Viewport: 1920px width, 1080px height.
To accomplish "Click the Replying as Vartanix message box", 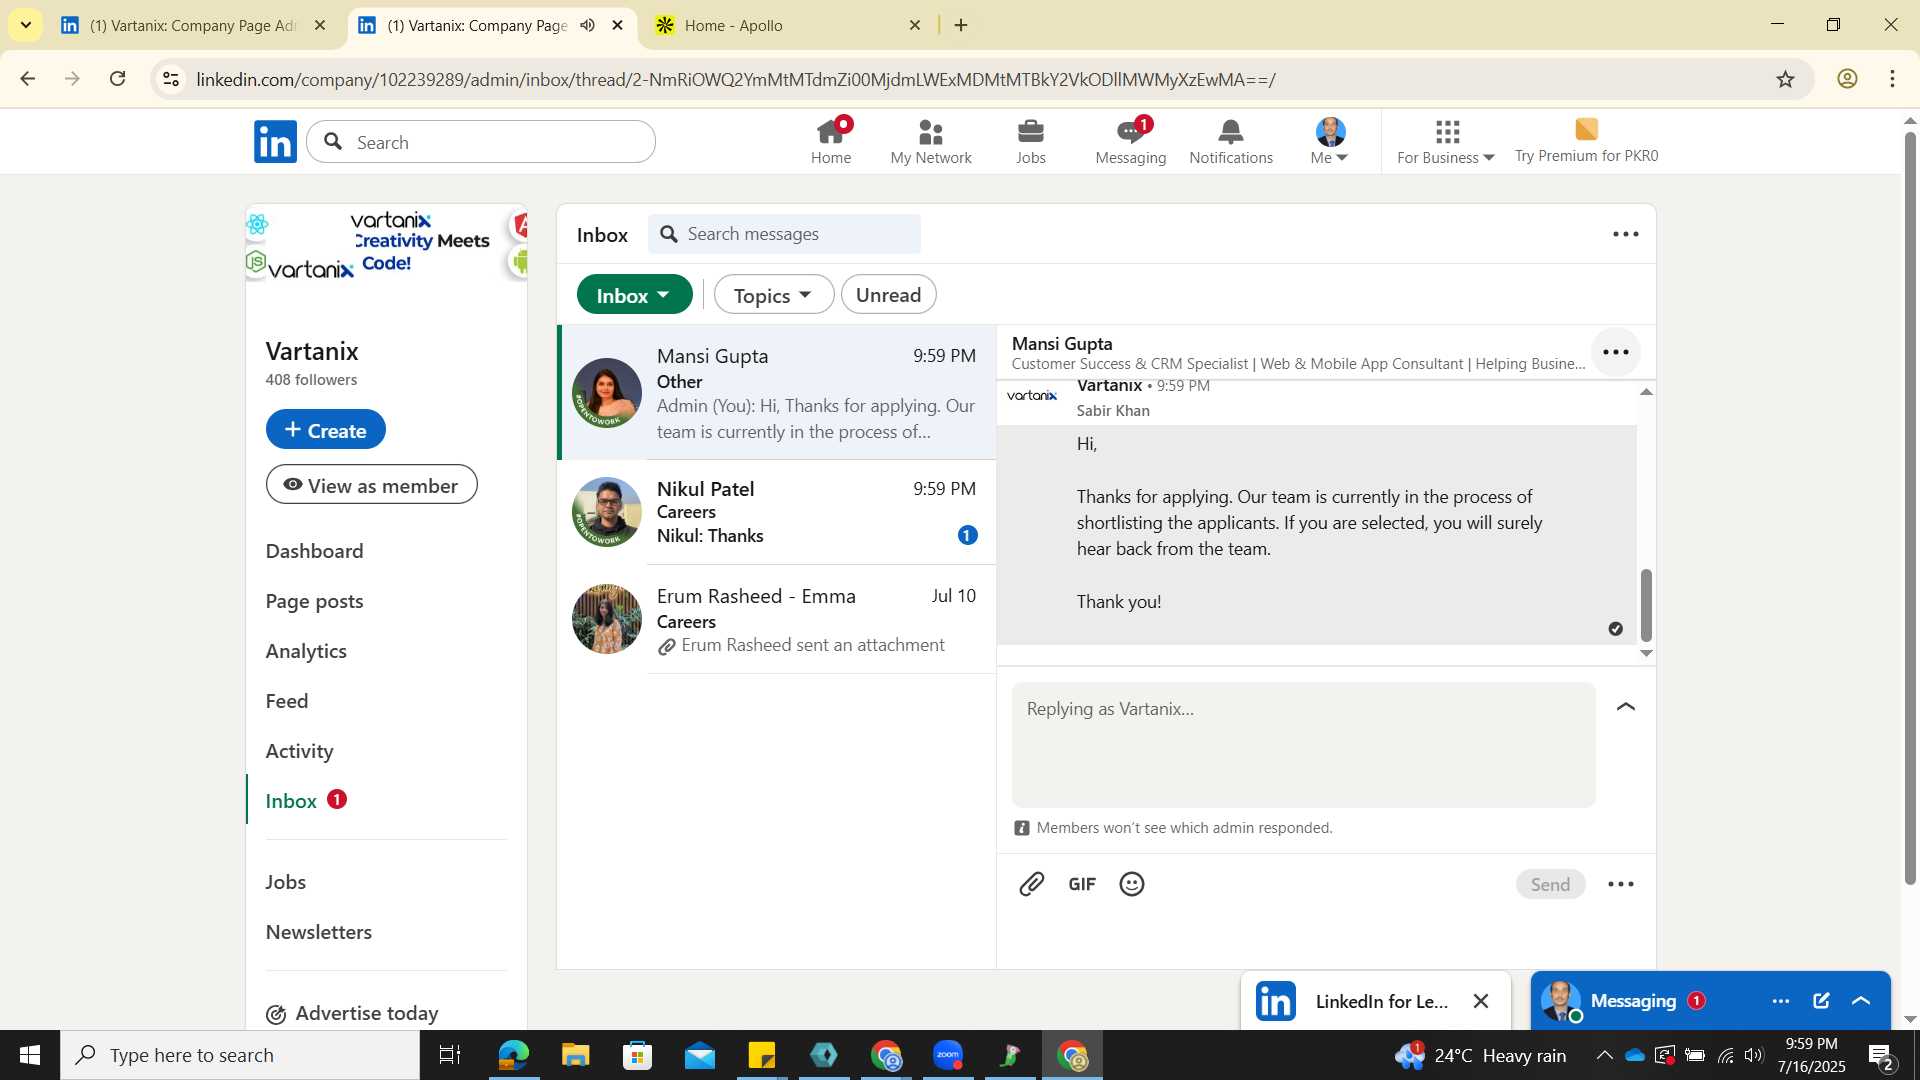I will [1303, 745].
